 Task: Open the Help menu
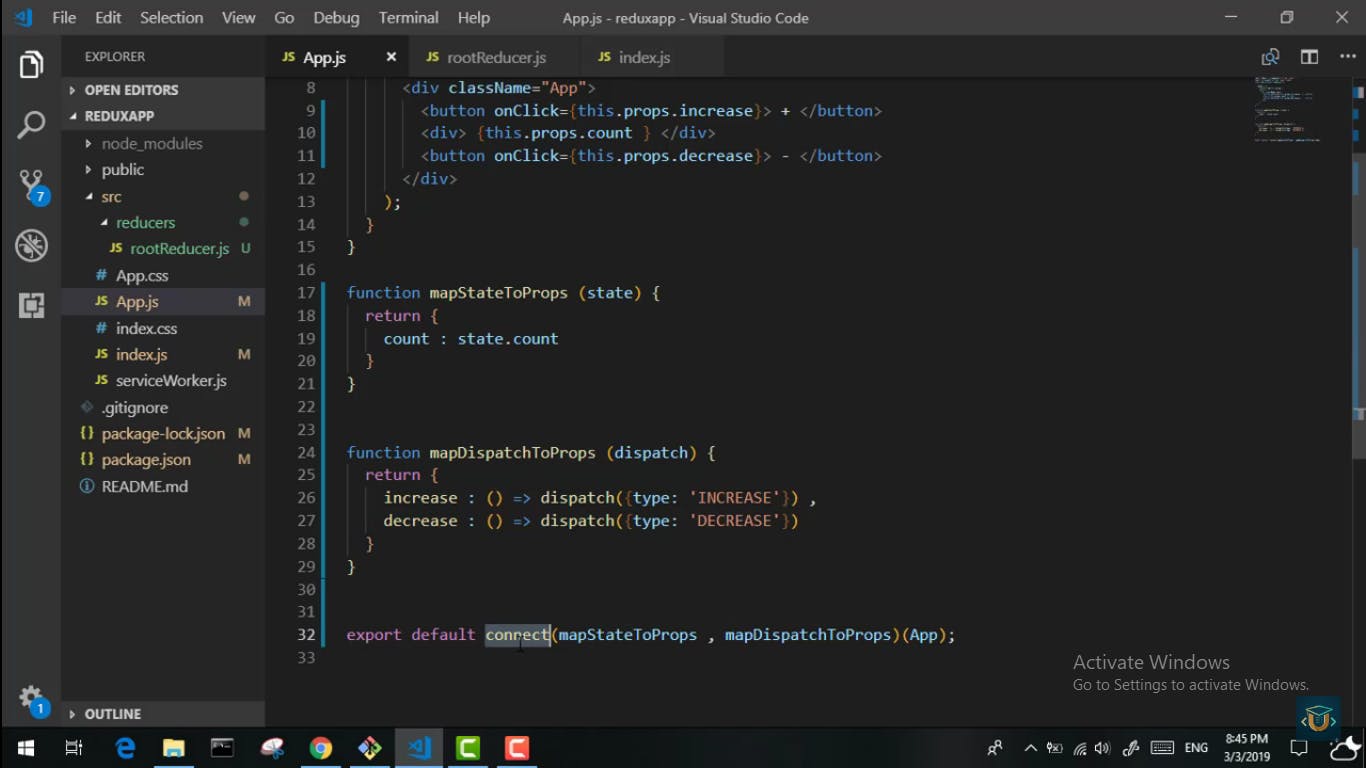[x=473, y=18]
